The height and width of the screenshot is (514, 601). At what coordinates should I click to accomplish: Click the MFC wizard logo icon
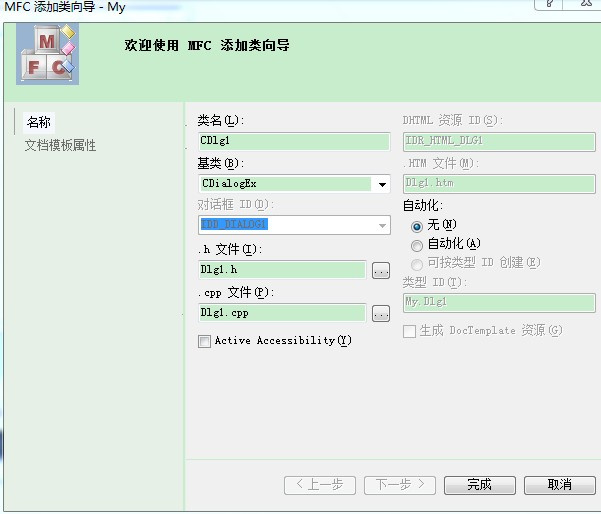(48, 54)
